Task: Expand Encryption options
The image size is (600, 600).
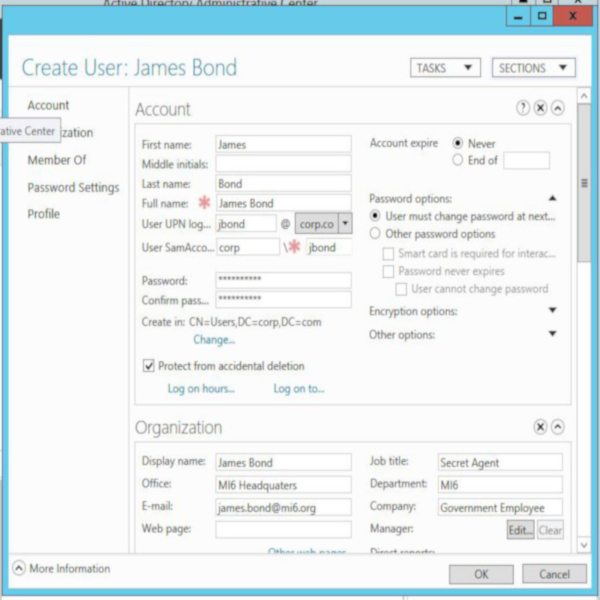Action: tap(552, 310)
